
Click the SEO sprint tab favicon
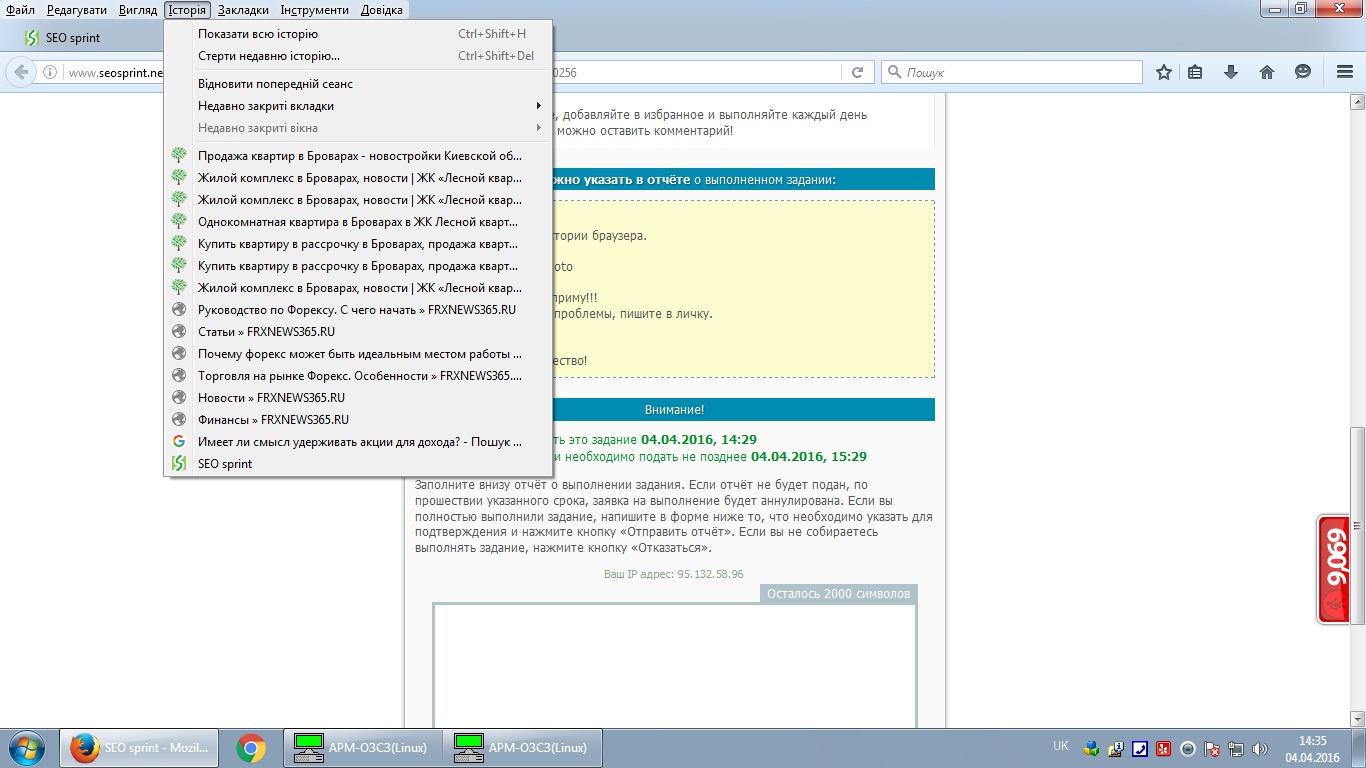[x=31, y=38]
